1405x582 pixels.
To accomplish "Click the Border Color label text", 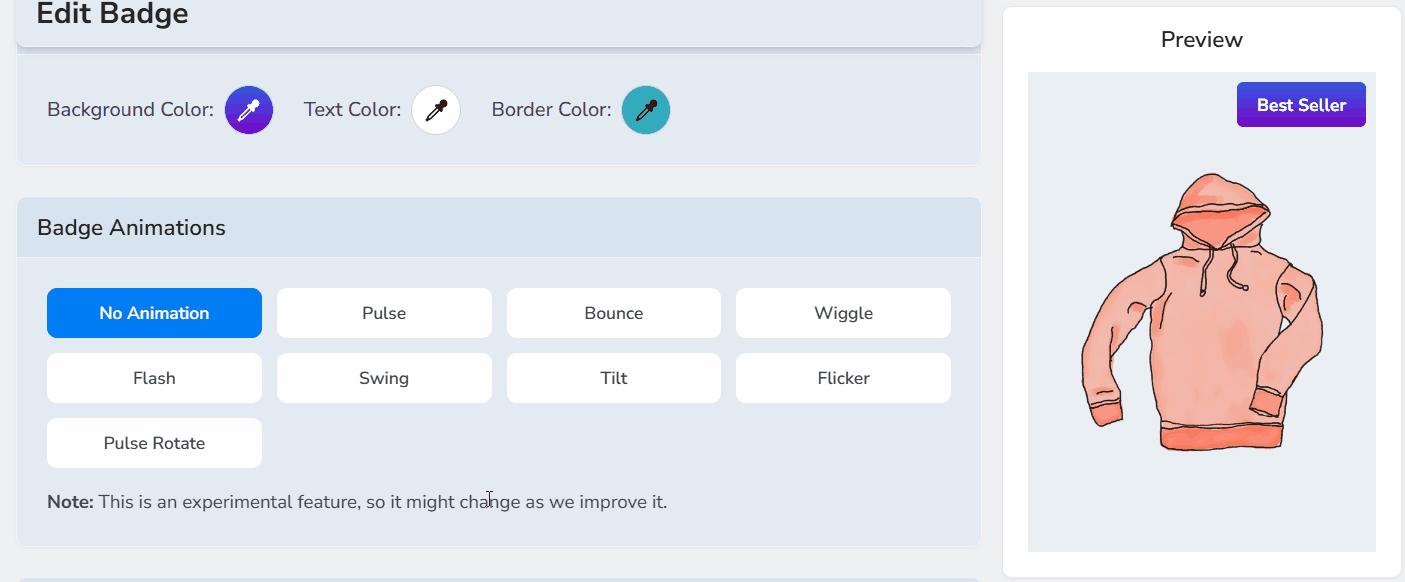I will [x=551, y=110].
